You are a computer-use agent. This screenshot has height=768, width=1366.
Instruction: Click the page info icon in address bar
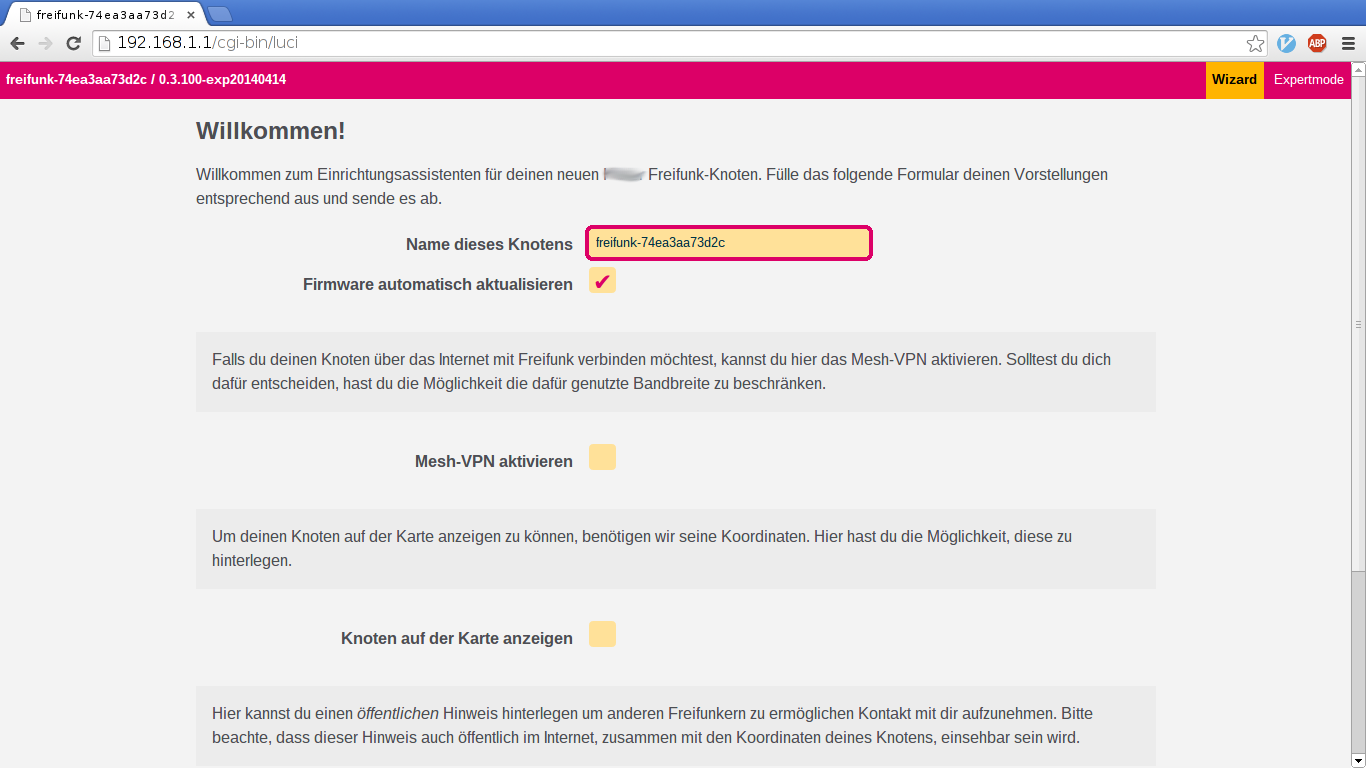(x=105, y=43)
